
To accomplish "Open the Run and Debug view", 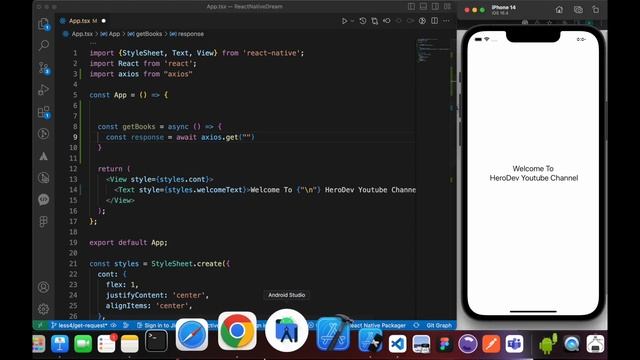I will (43, 89).
